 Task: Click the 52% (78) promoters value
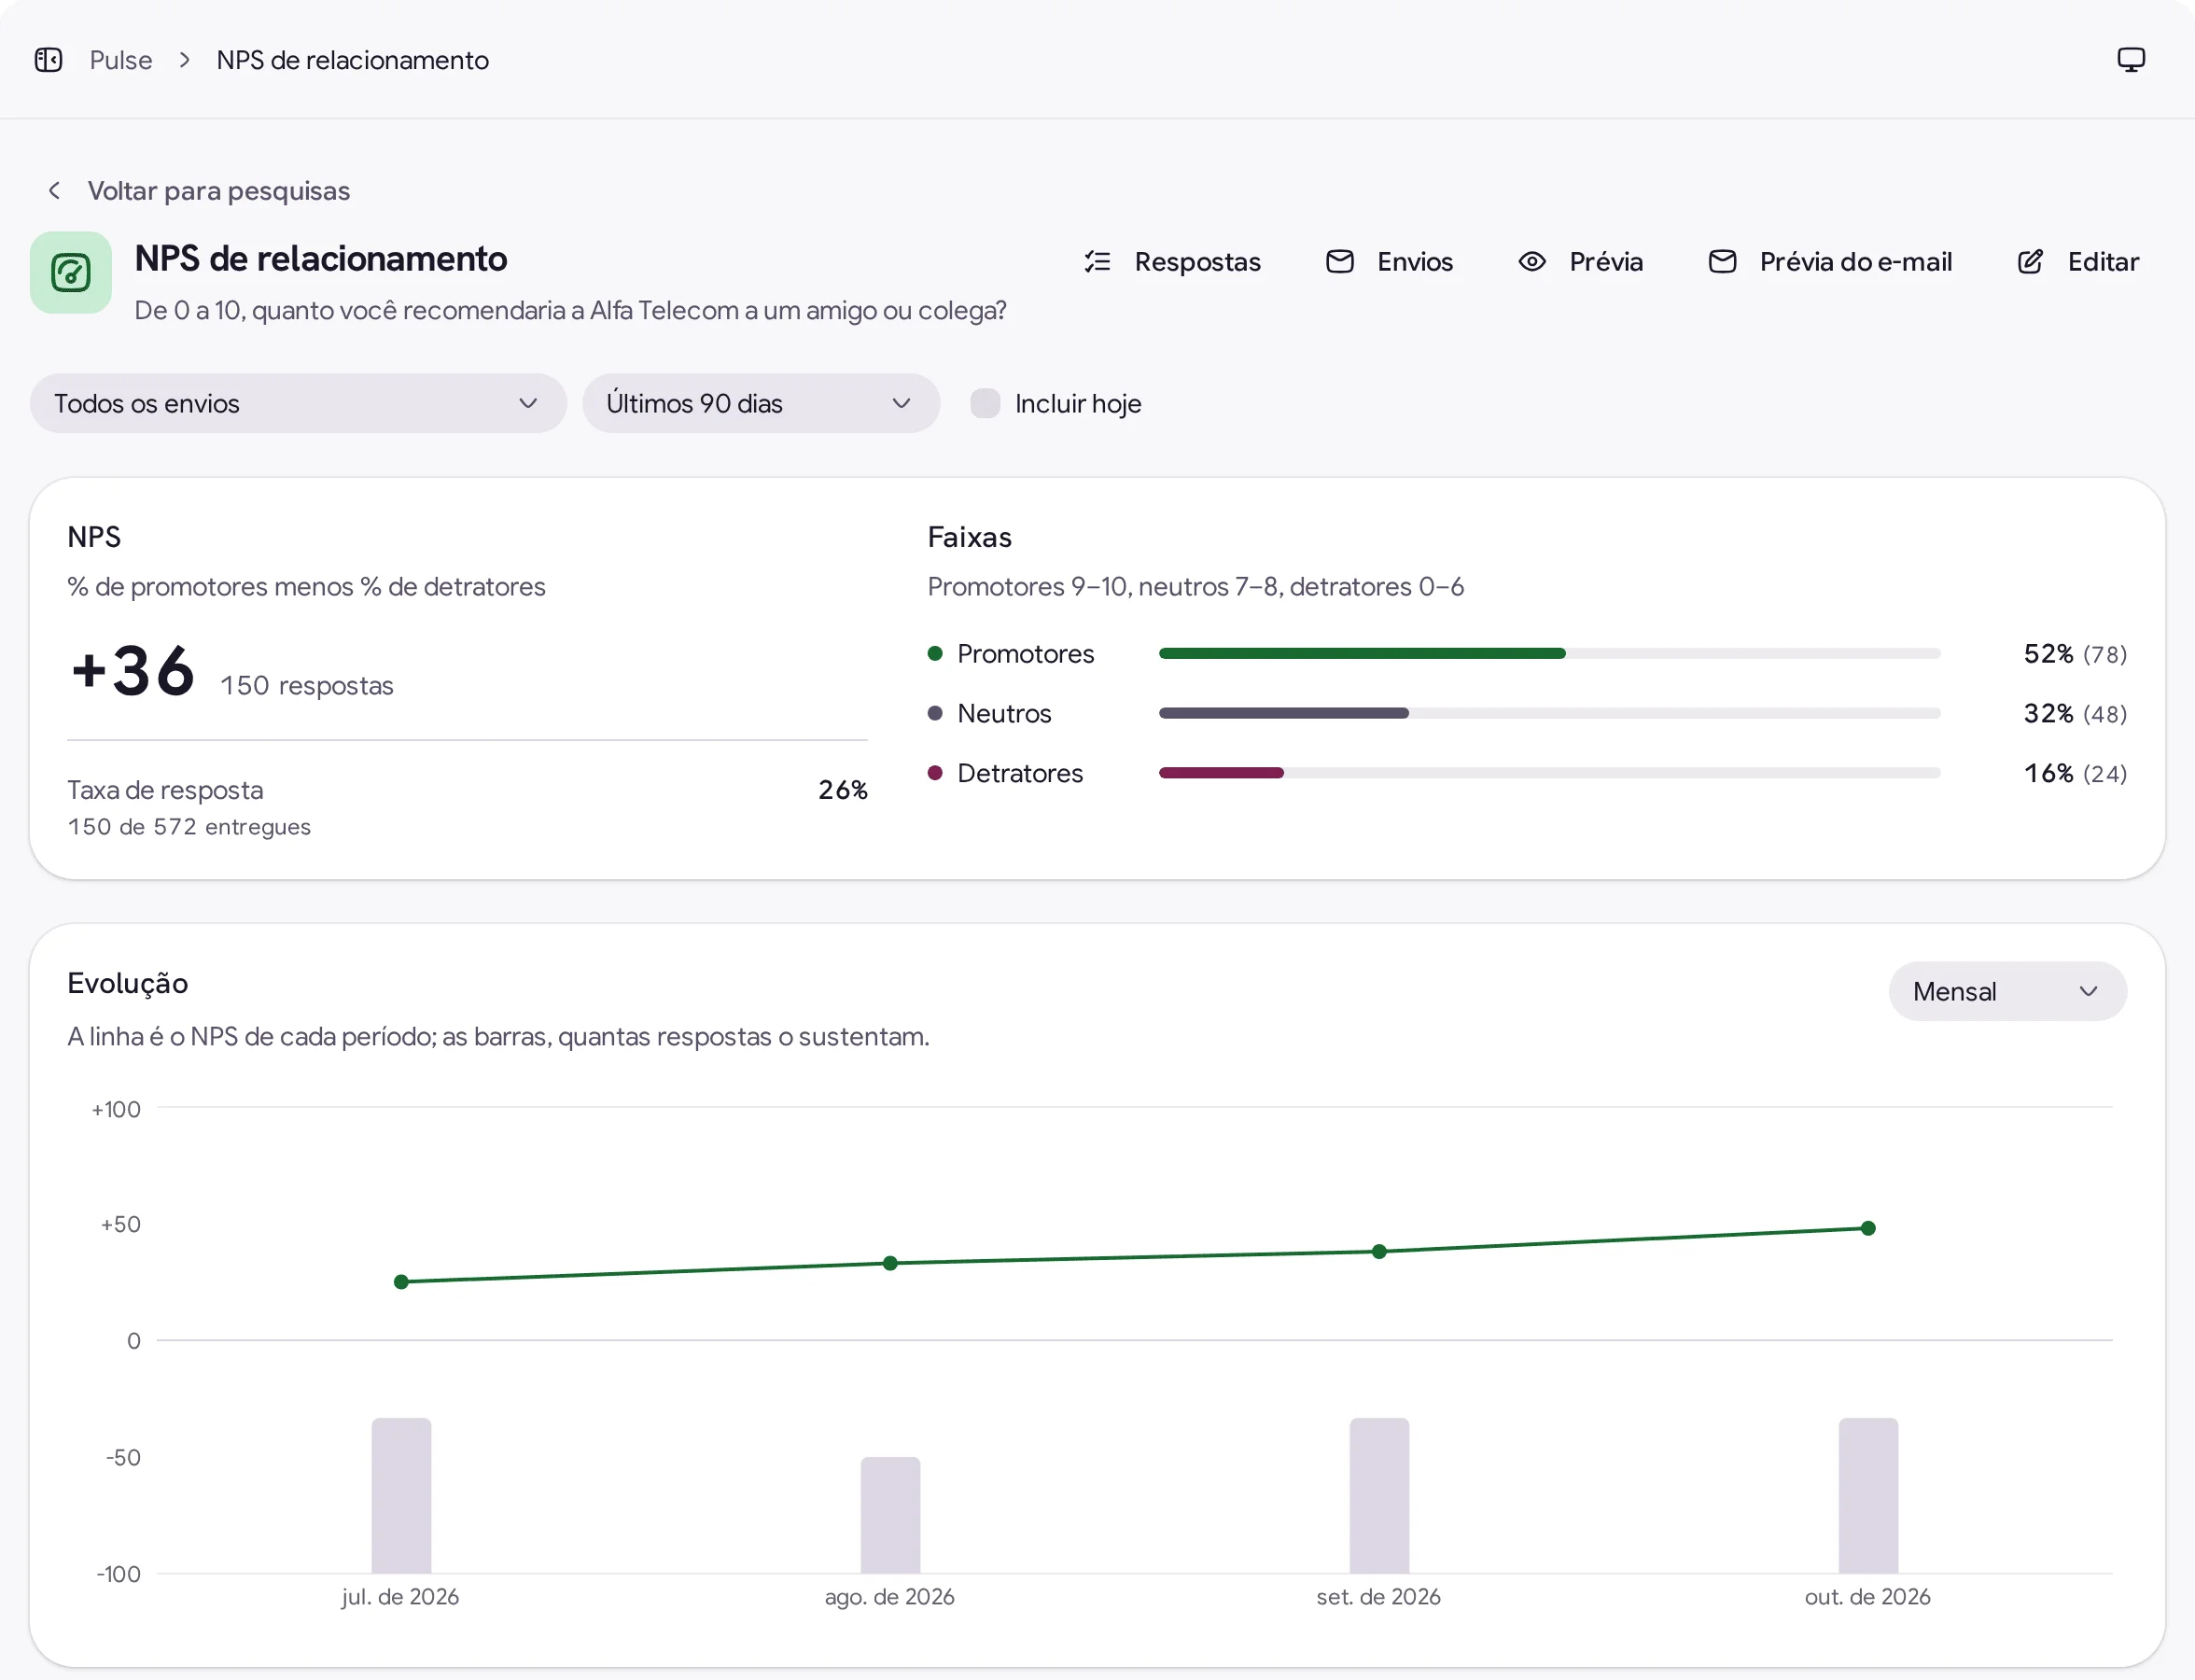pyautogui.click(x=2075, y=653)
